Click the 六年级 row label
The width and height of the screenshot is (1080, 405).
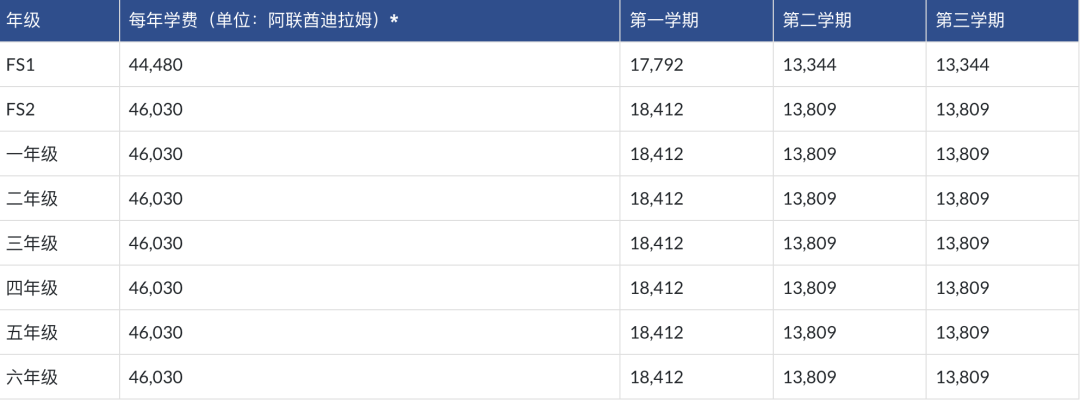click(32, 377)
